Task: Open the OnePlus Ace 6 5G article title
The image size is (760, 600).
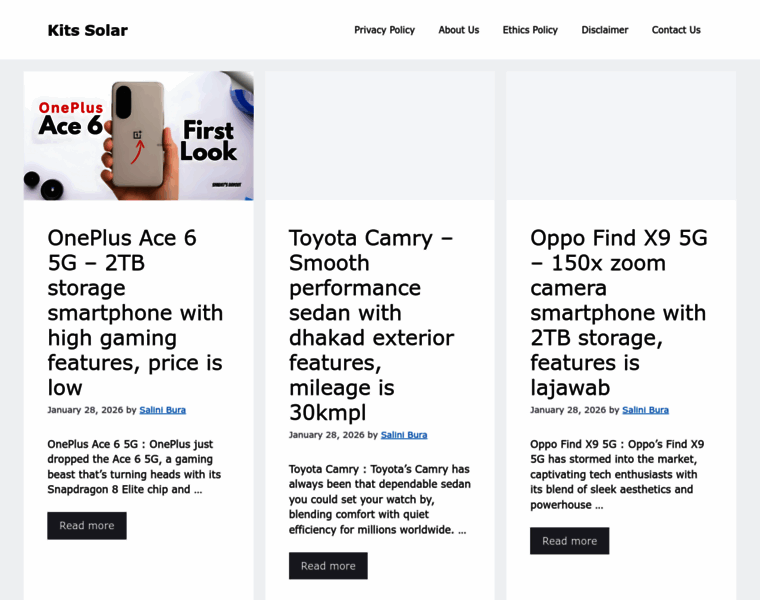Action: pos(135,312)
